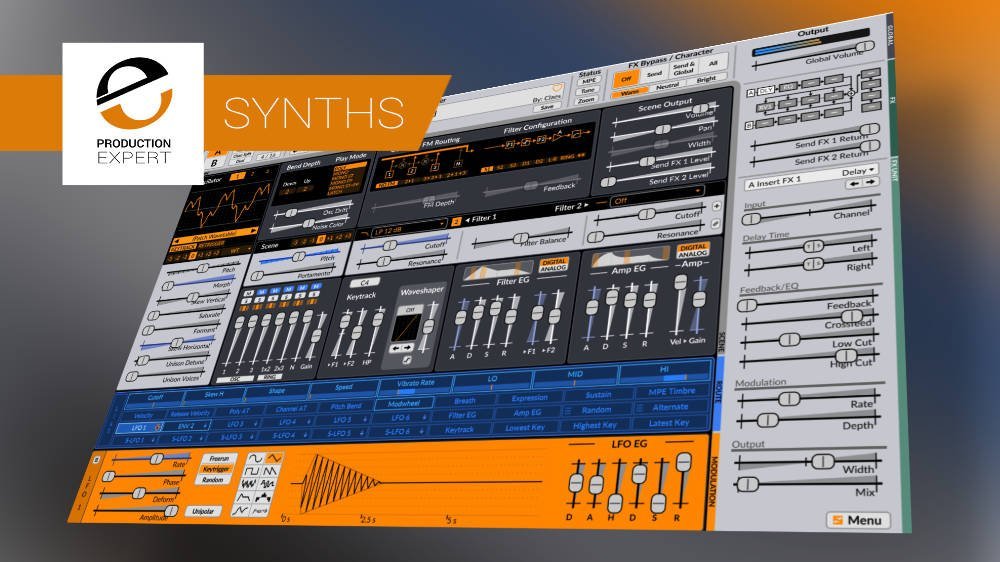Screen dimensions: 1000x562
Task: Adjust the Global Volume slider
Action: 813,55
